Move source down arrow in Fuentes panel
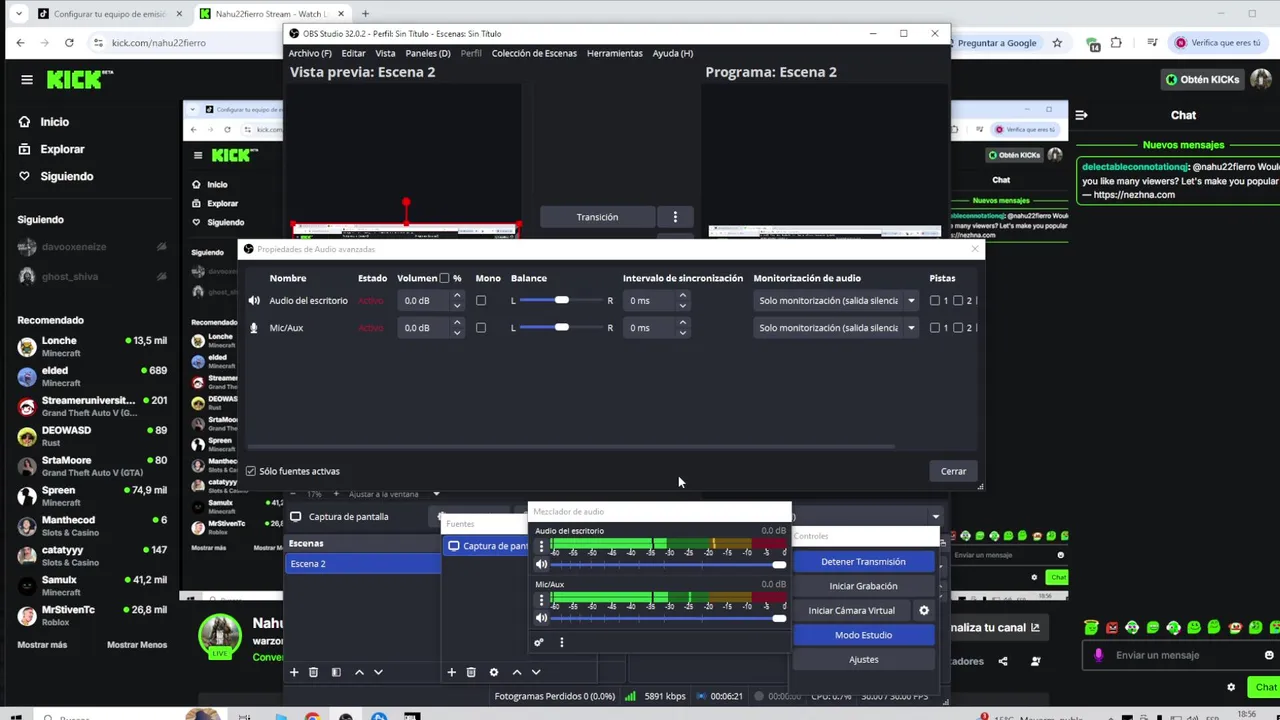 [536, 672]
